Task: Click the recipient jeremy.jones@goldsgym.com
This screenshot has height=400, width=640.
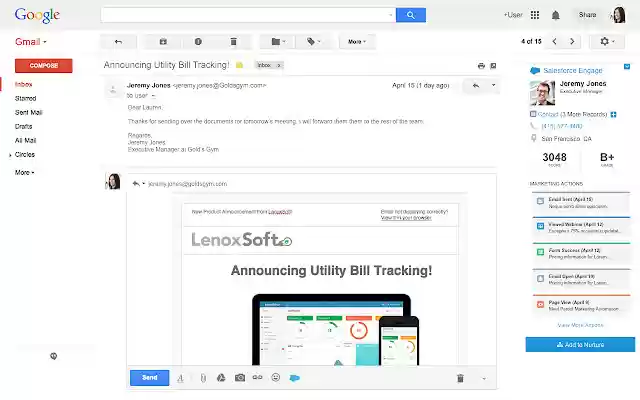Action: pyautogui.click(x=187, y=184)
